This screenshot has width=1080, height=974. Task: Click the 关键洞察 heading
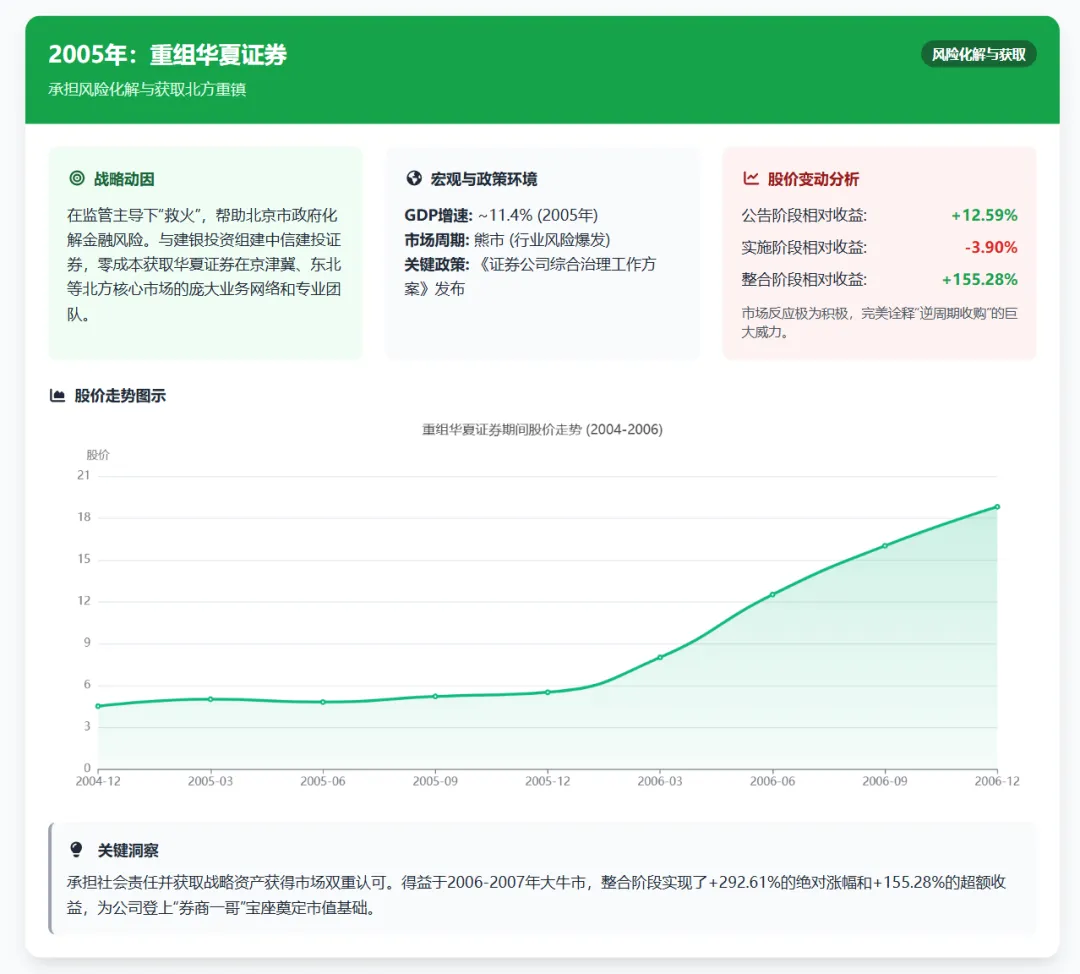(128, 851)
